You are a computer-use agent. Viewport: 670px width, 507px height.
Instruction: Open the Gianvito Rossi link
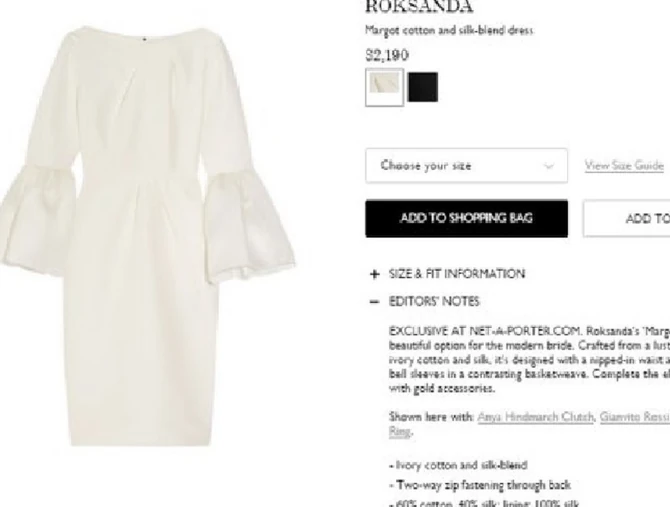coord(635,417)
